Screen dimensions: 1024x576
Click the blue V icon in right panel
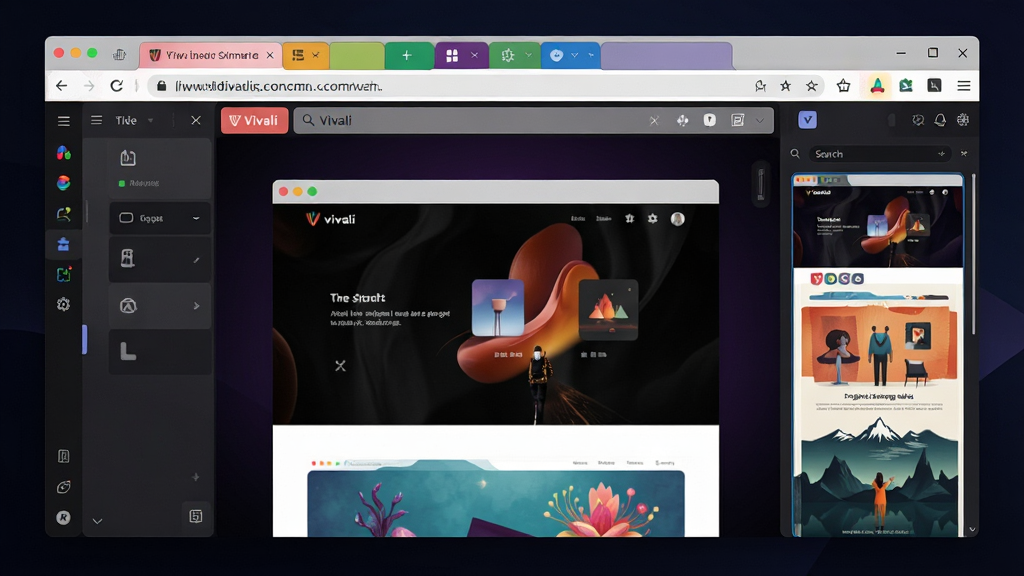(x=807, y=120)
